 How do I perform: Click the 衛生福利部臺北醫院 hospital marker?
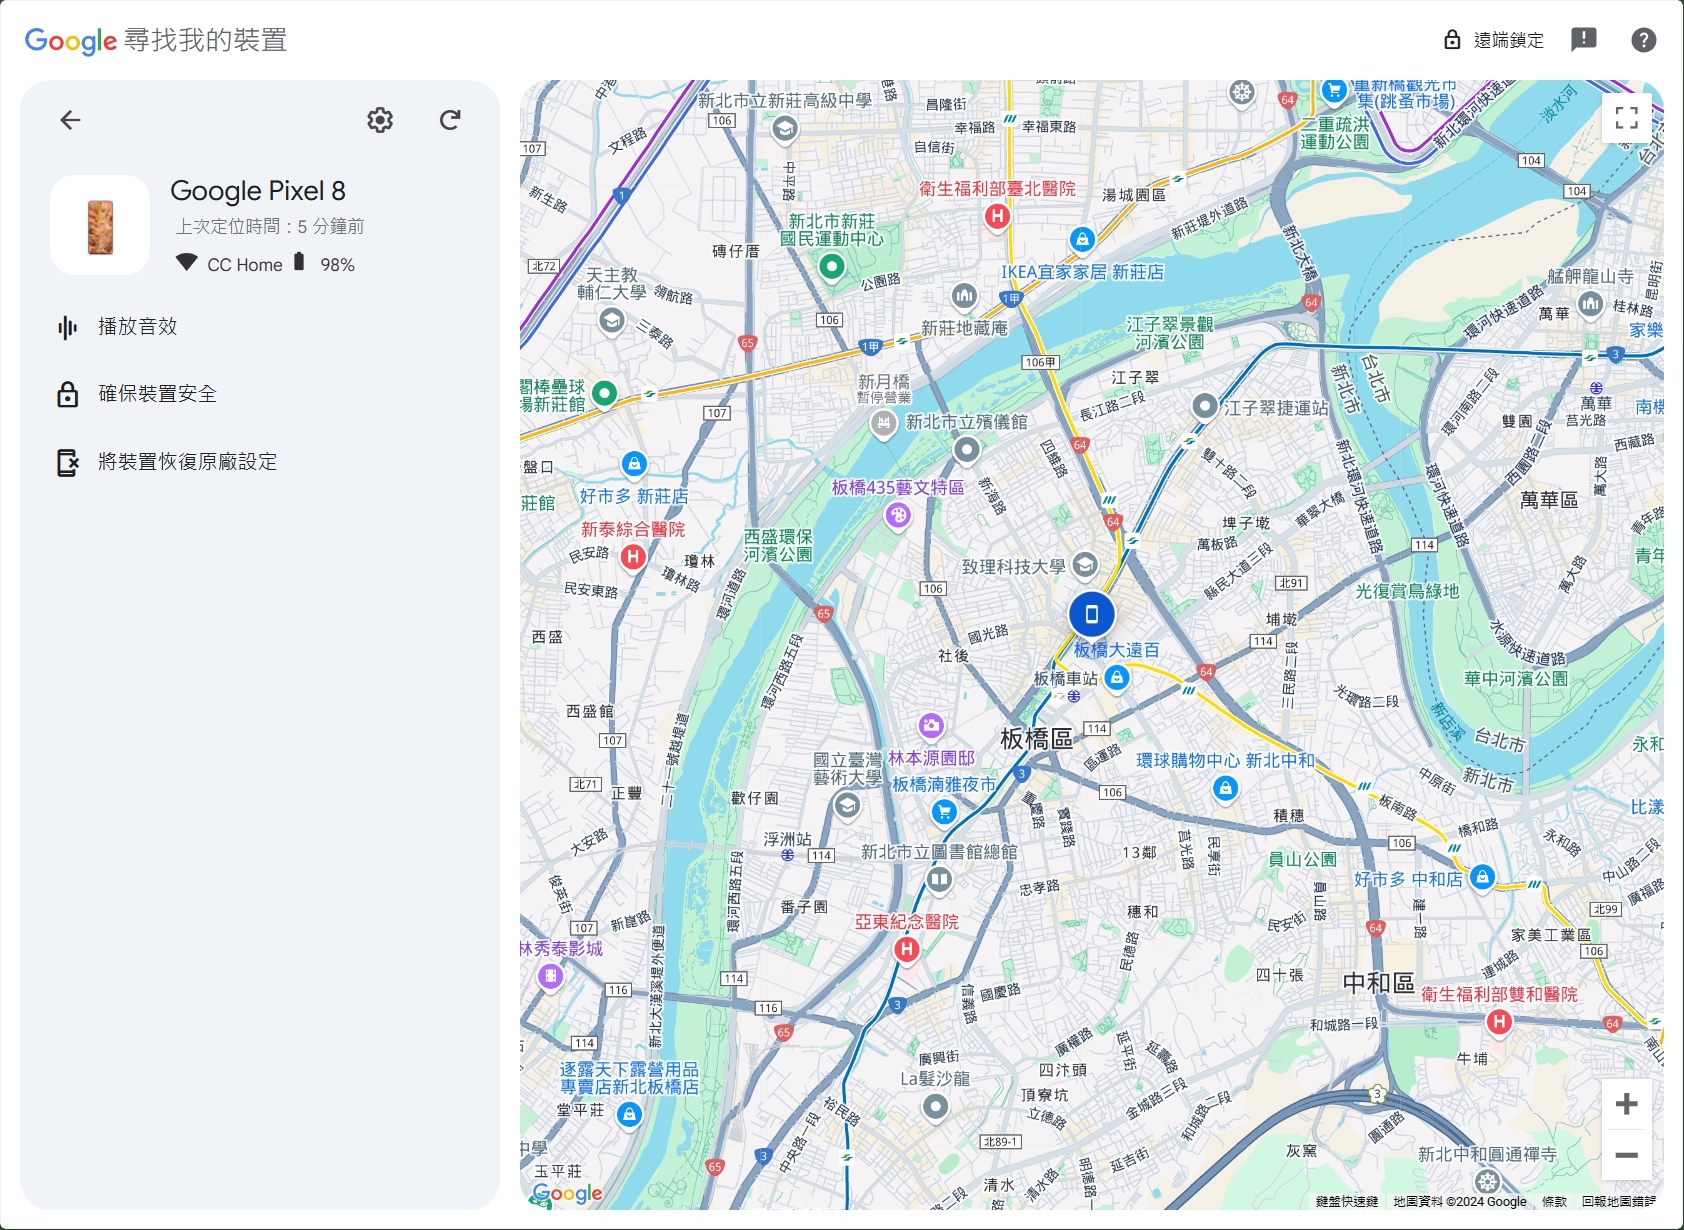click(997, 215)
